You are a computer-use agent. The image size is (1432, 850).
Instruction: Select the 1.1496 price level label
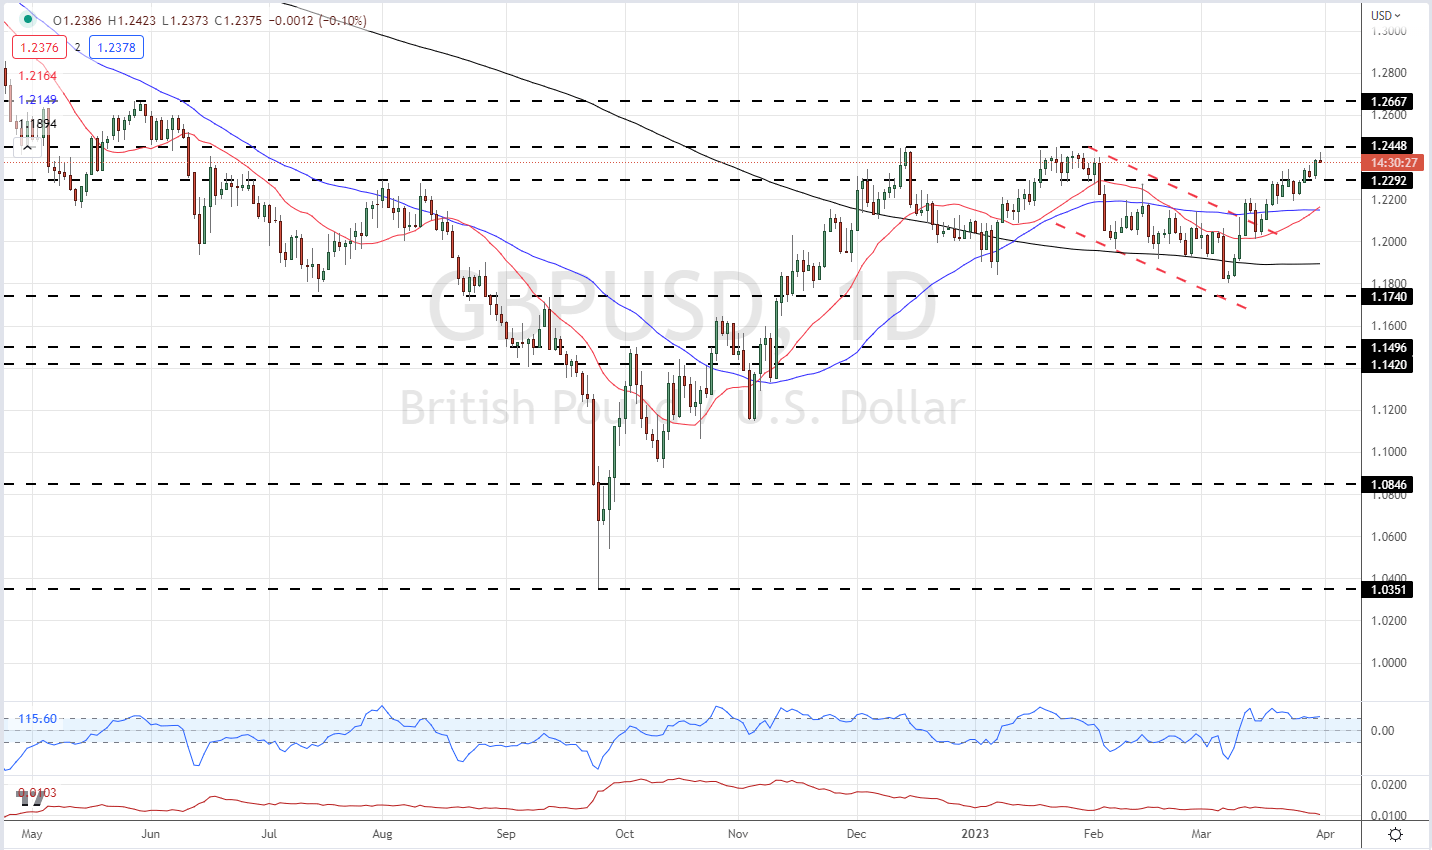click(1390, 348)
